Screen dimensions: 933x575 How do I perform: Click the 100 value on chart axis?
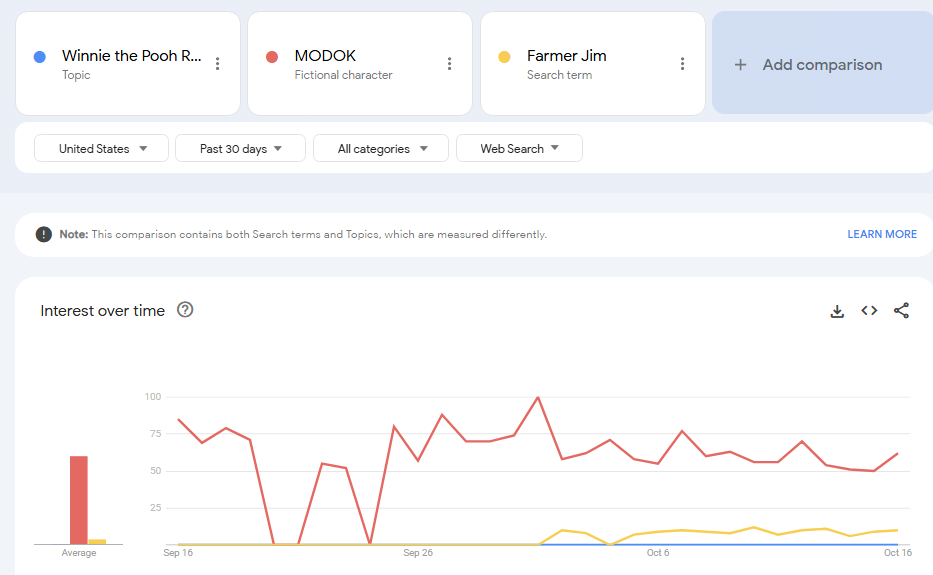153,396
